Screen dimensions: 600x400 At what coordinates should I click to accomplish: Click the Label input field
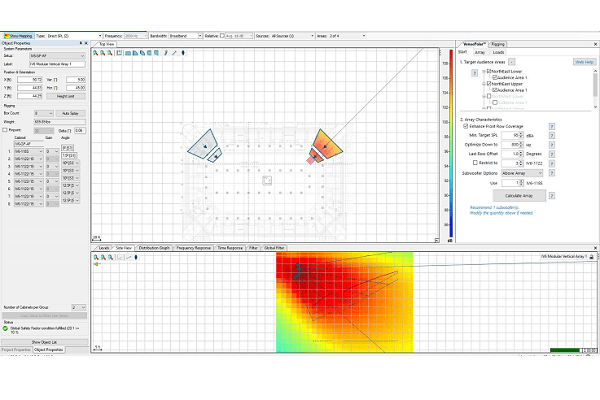pyautogui.click(x=57, y=64)
